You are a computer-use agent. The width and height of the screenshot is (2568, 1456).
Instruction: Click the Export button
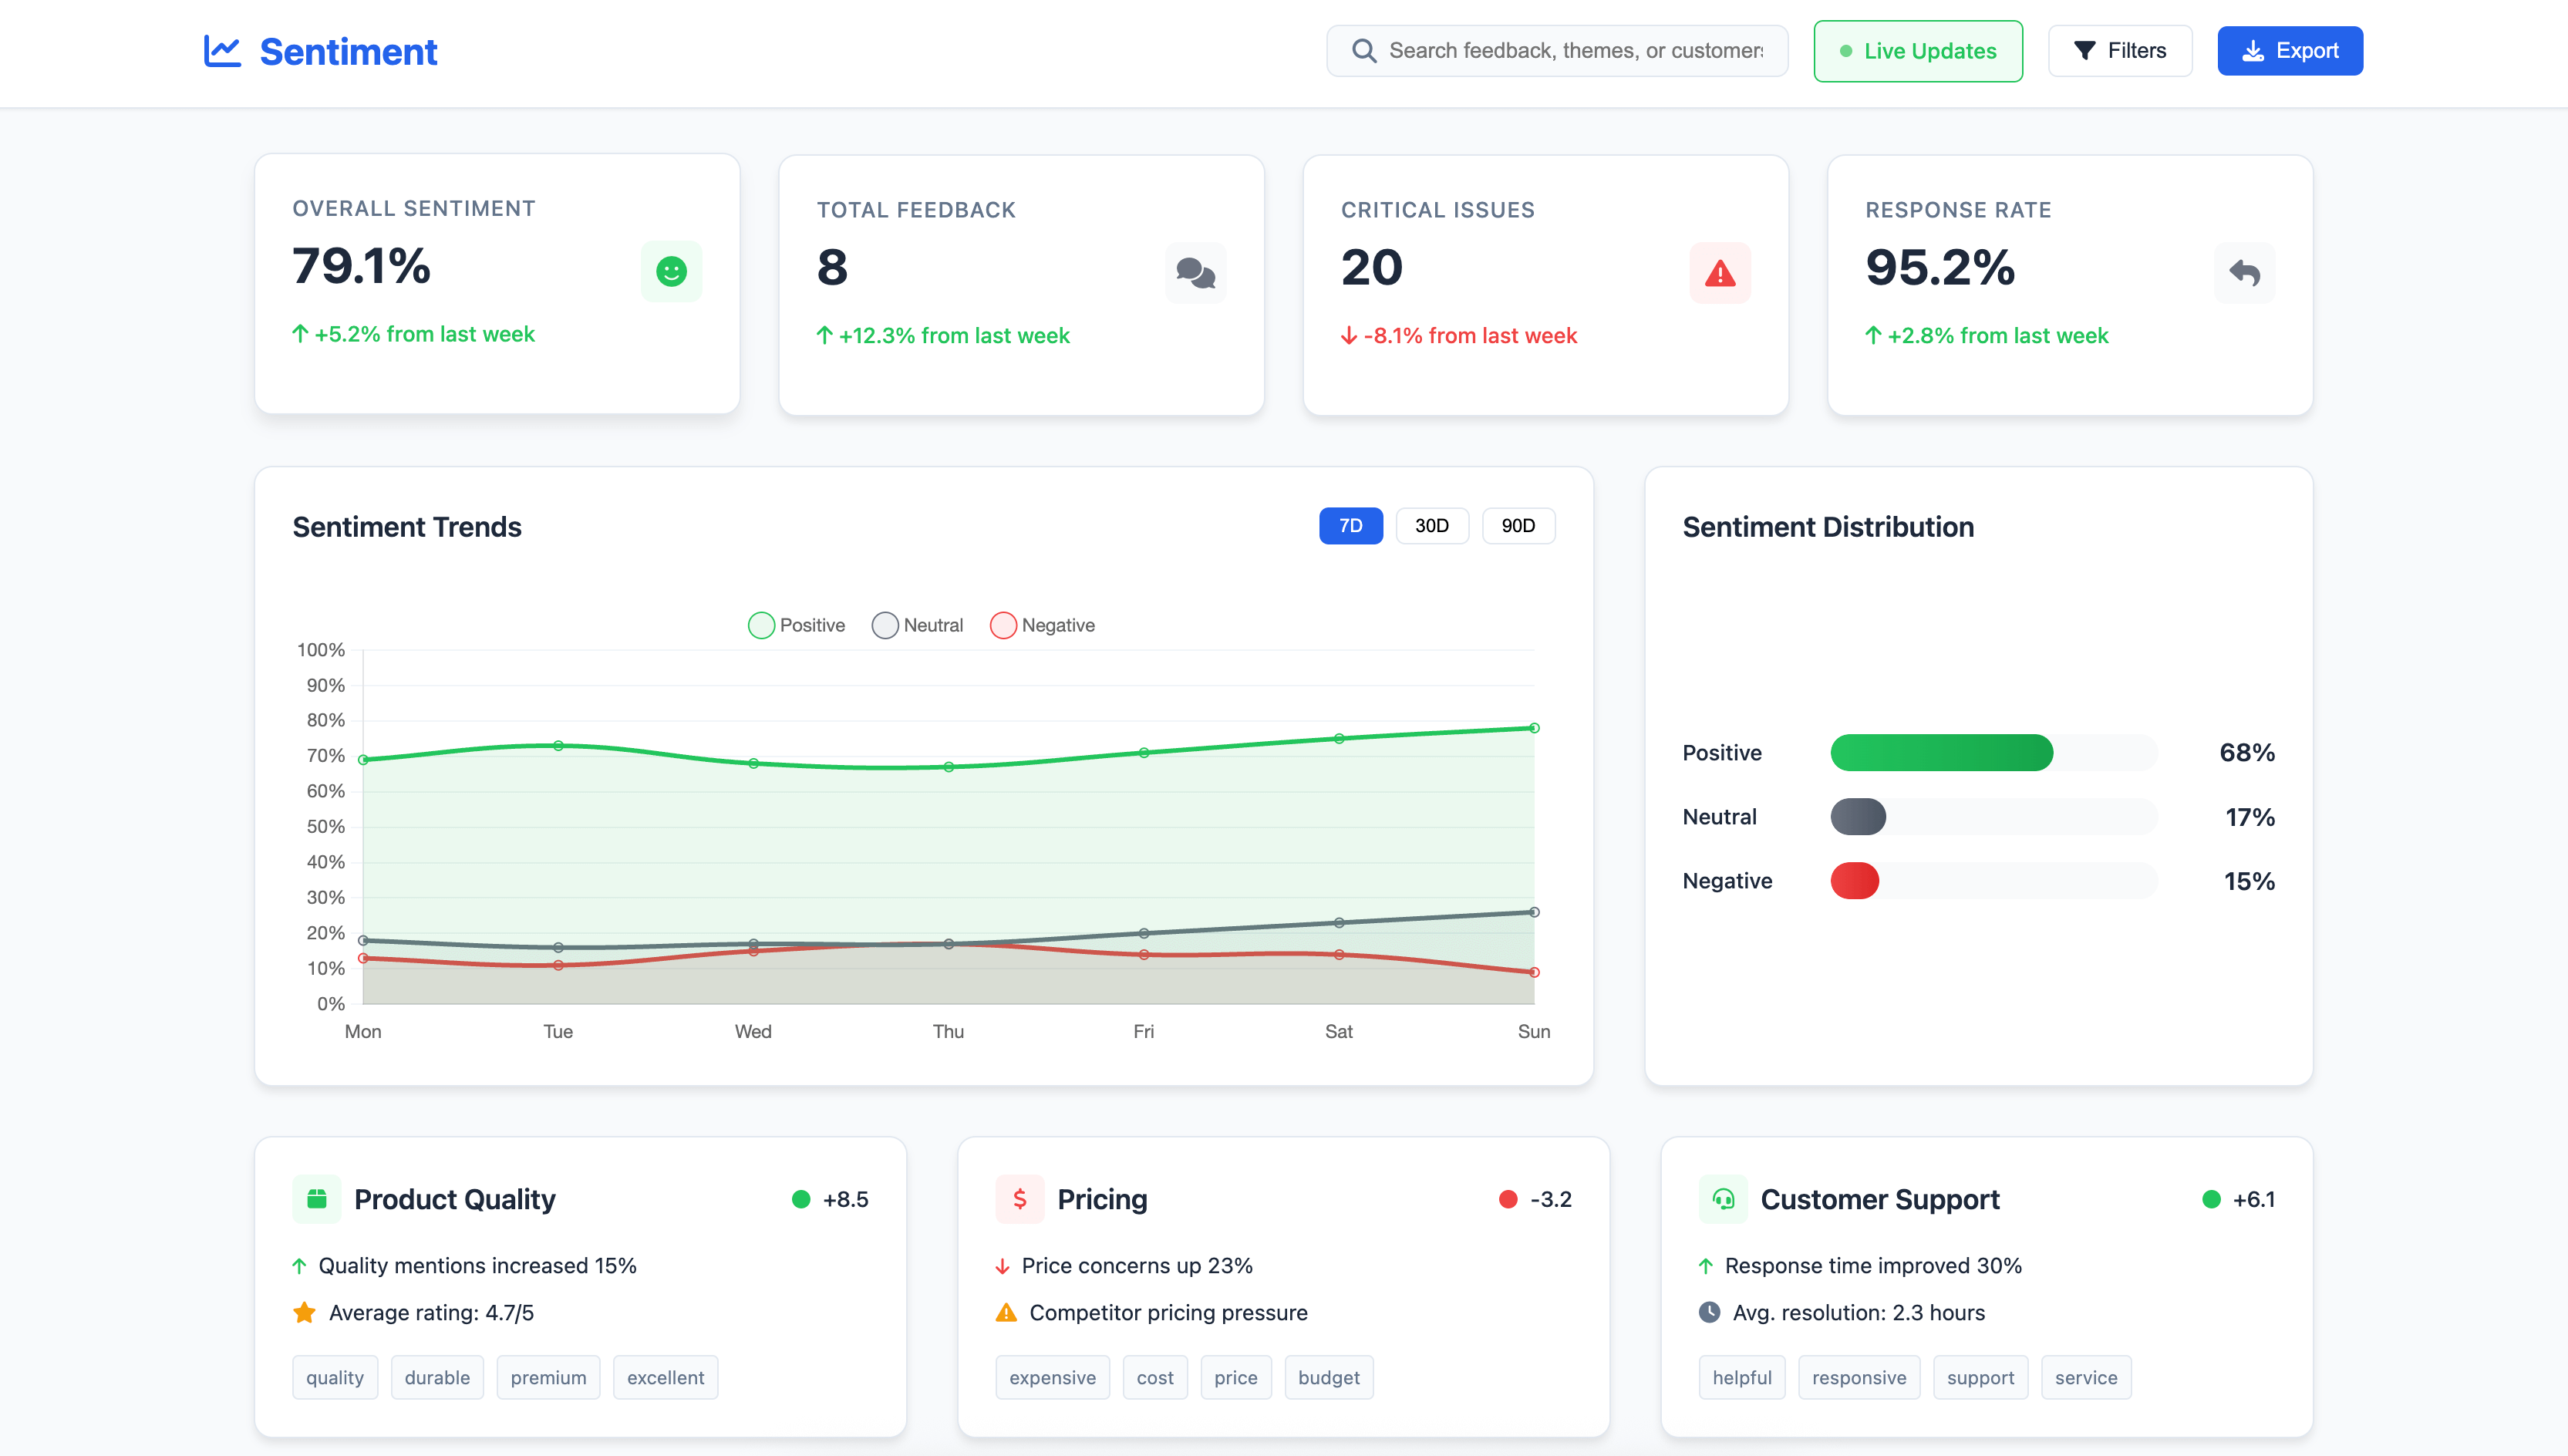pos(2290,50)
